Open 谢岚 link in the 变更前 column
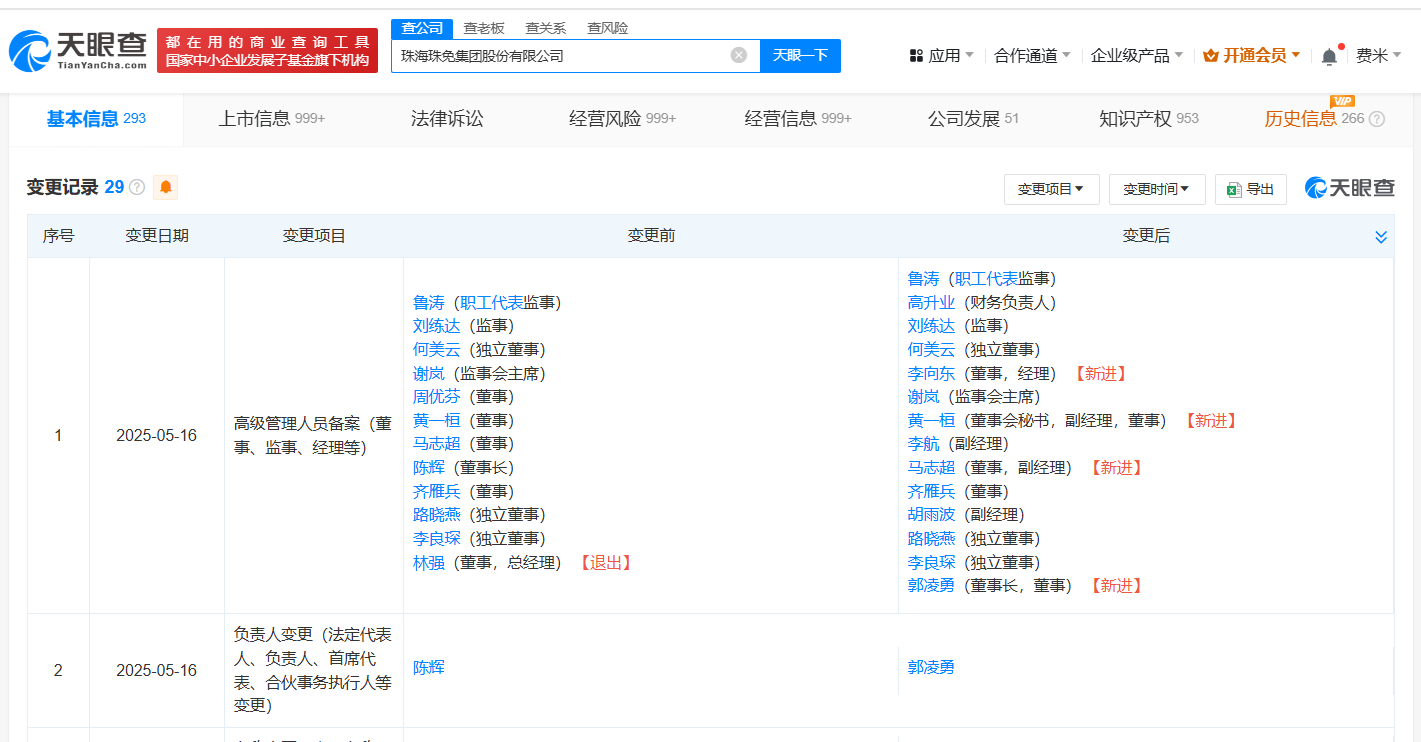 (429, 373)
